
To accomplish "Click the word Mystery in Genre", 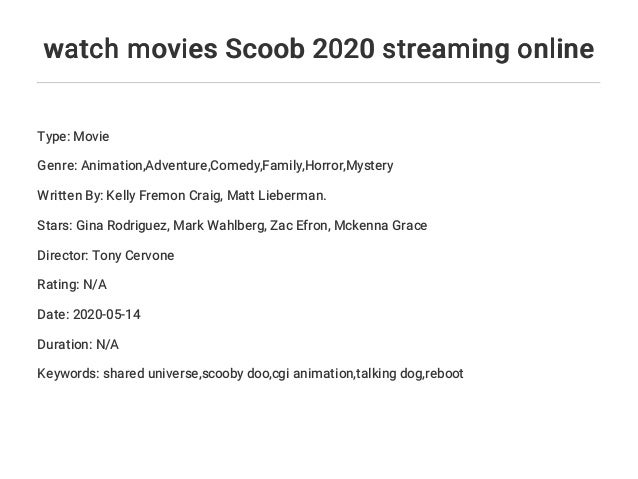I will [x=369, y=166].
